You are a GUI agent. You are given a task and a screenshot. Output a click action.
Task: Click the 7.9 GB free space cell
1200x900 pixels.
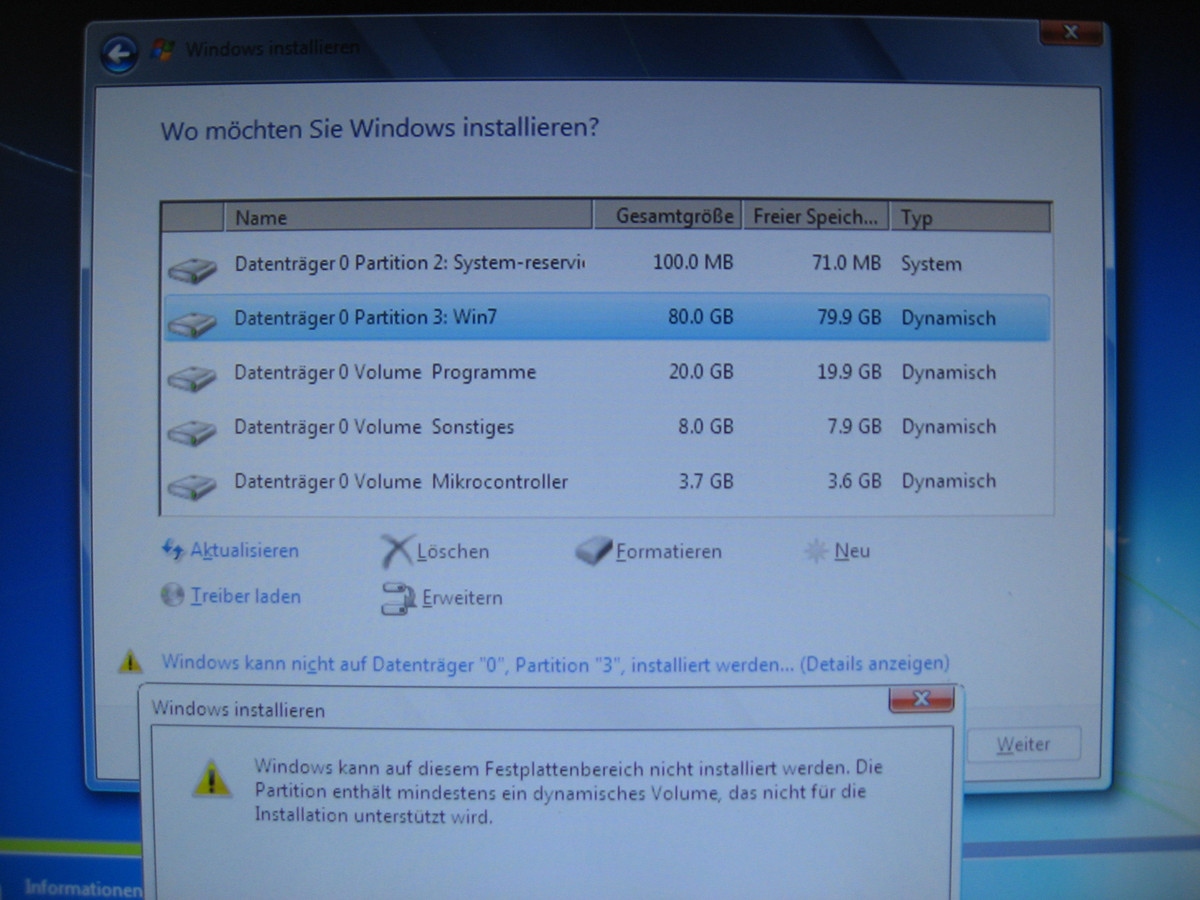(854, 426)
